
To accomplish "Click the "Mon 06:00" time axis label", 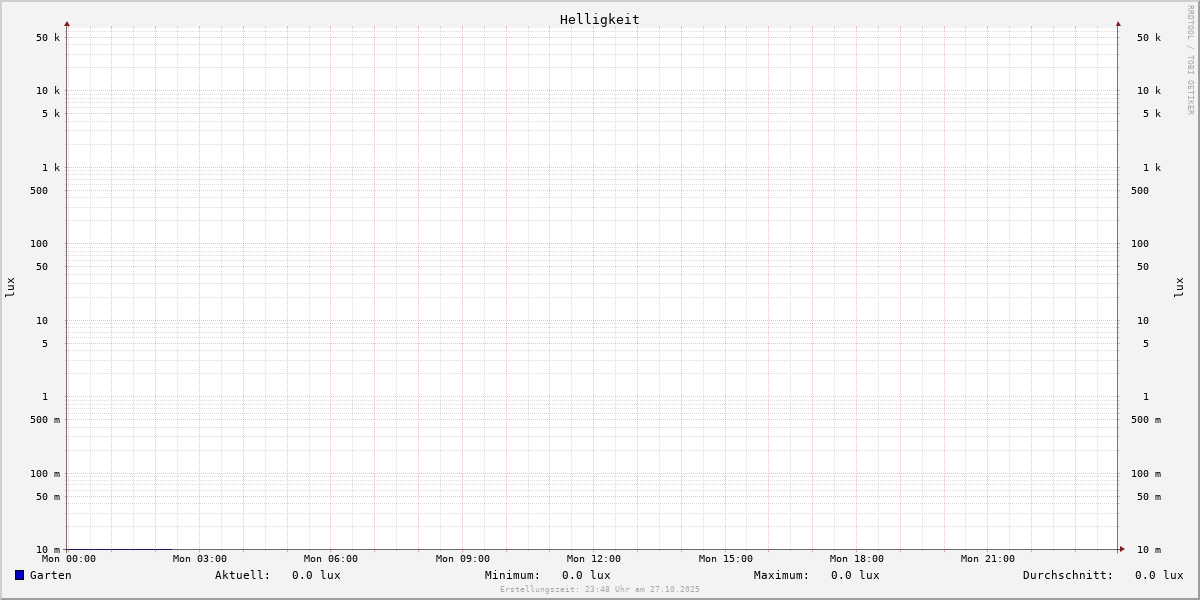I will (331, 559).
